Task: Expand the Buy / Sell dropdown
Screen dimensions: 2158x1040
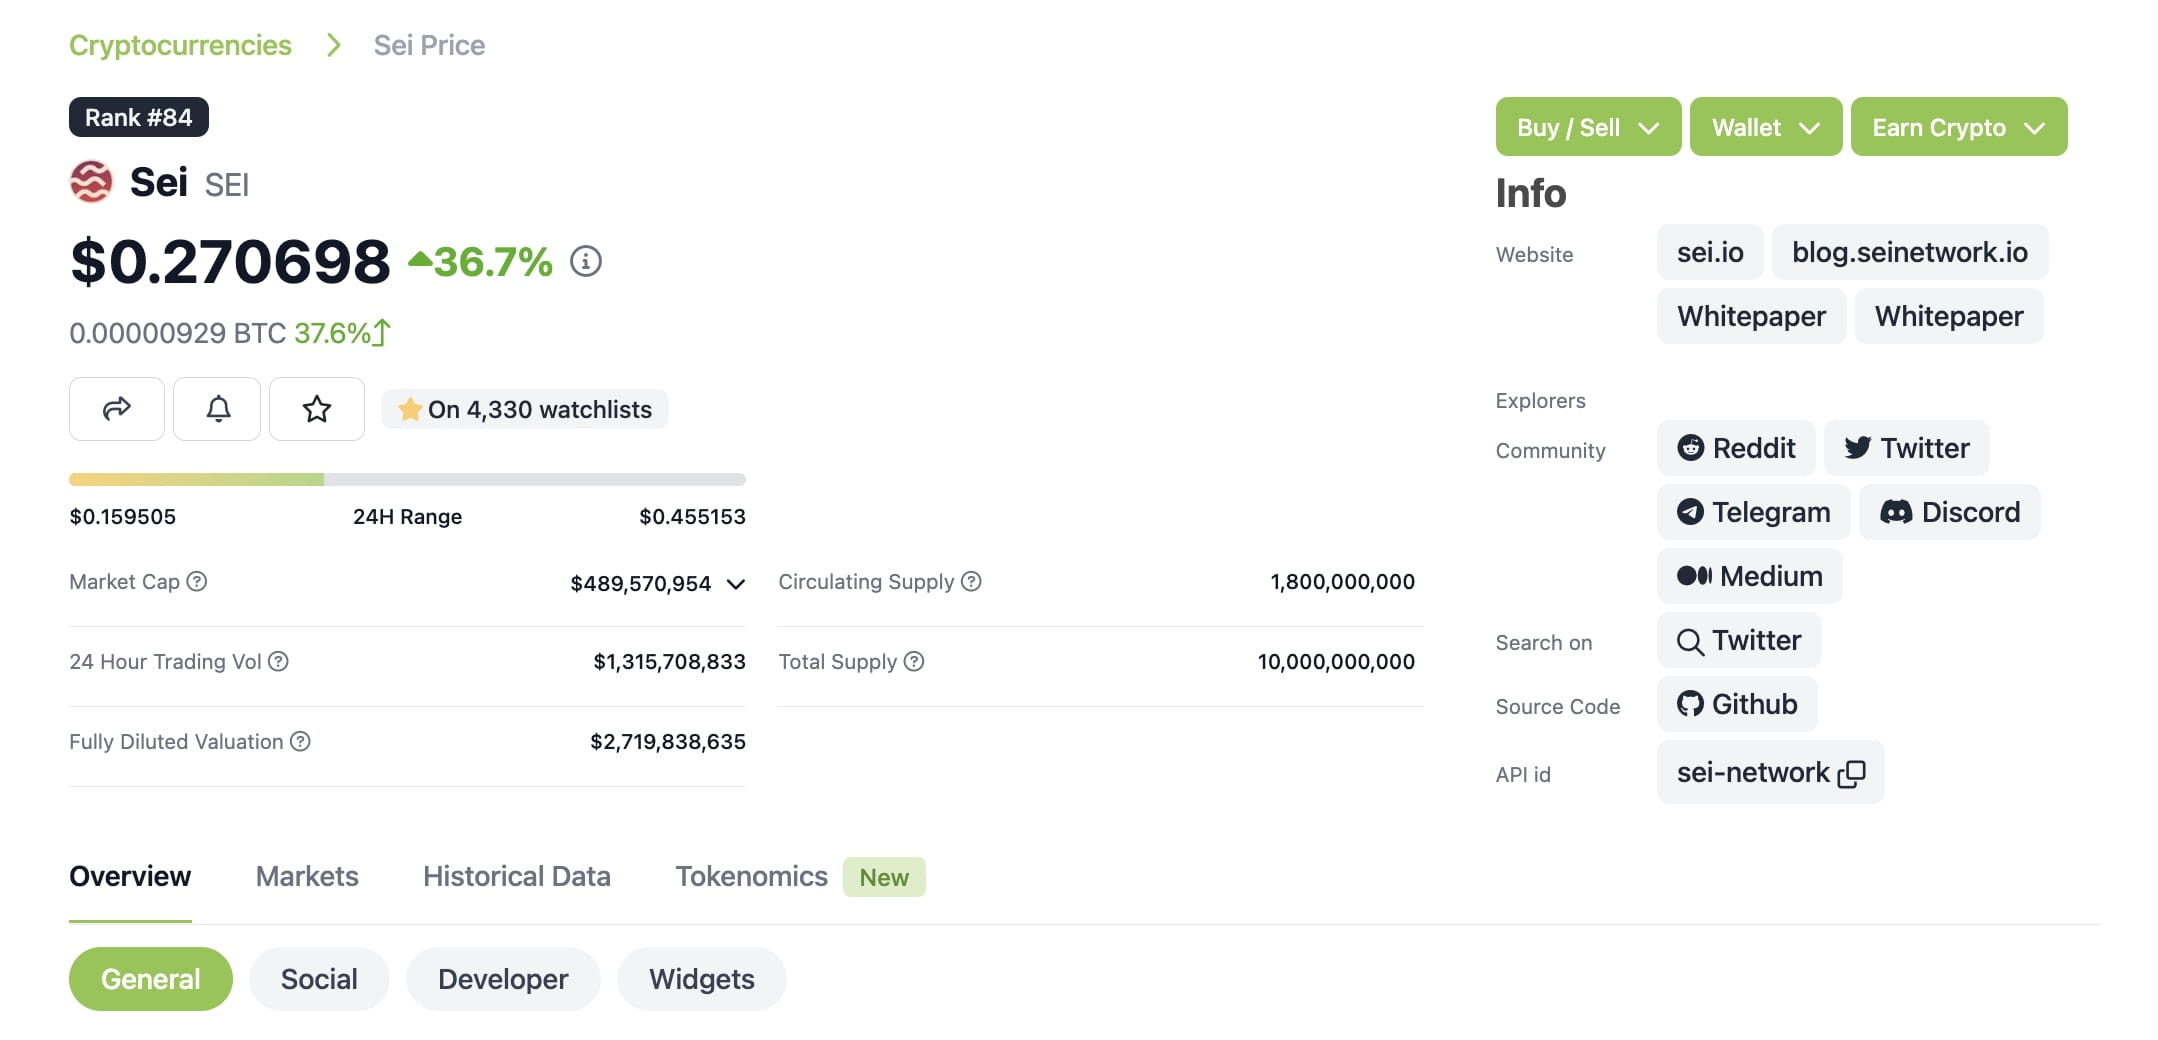Action: click(1587, 127)
